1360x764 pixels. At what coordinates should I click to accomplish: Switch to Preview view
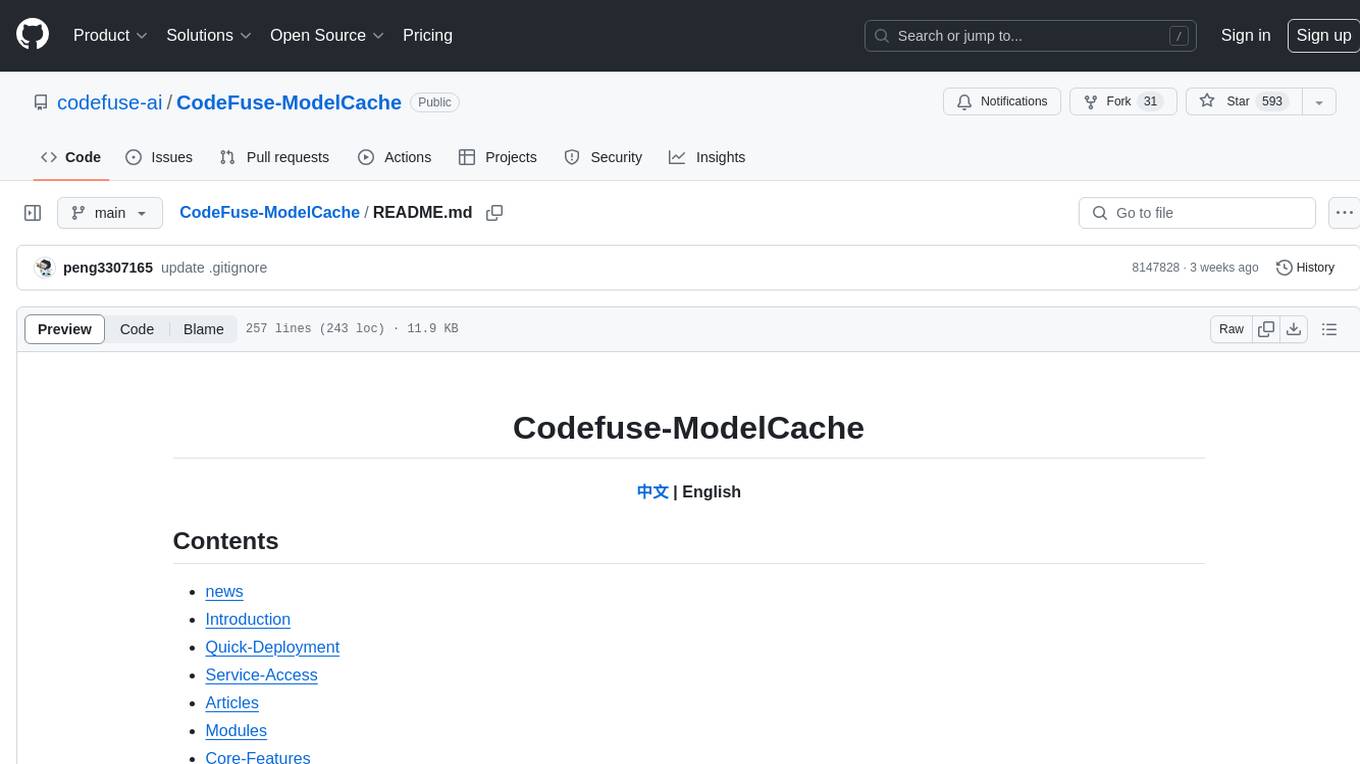coord(65,329)
